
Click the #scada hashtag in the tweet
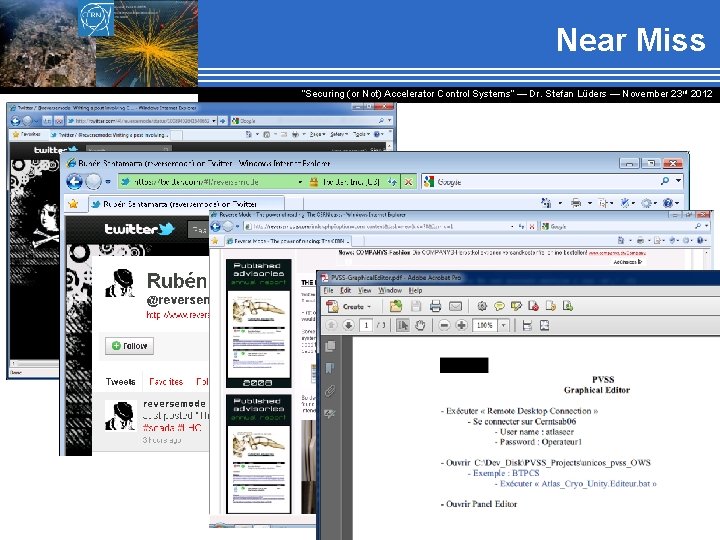(158, 428)
